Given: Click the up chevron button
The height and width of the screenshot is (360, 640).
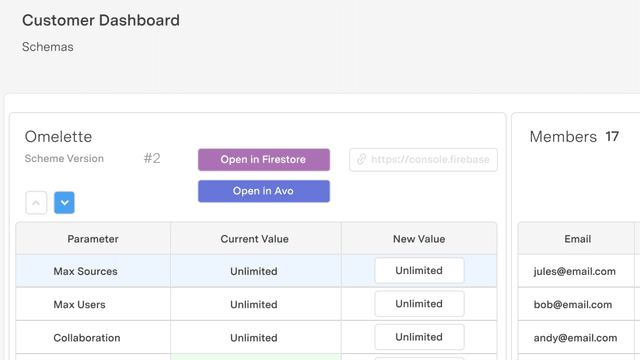Looking at the screenshot, I should pos(36,202).
